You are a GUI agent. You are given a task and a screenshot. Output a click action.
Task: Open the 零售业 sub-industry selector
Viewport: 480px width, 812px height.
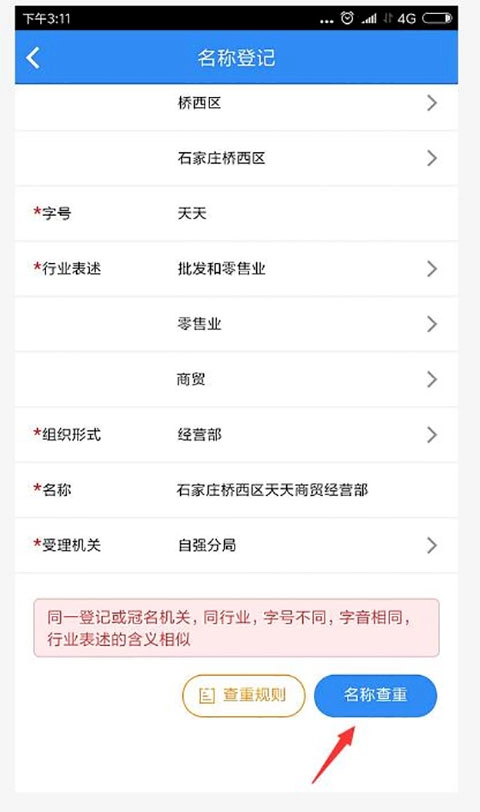coord(236,324)
